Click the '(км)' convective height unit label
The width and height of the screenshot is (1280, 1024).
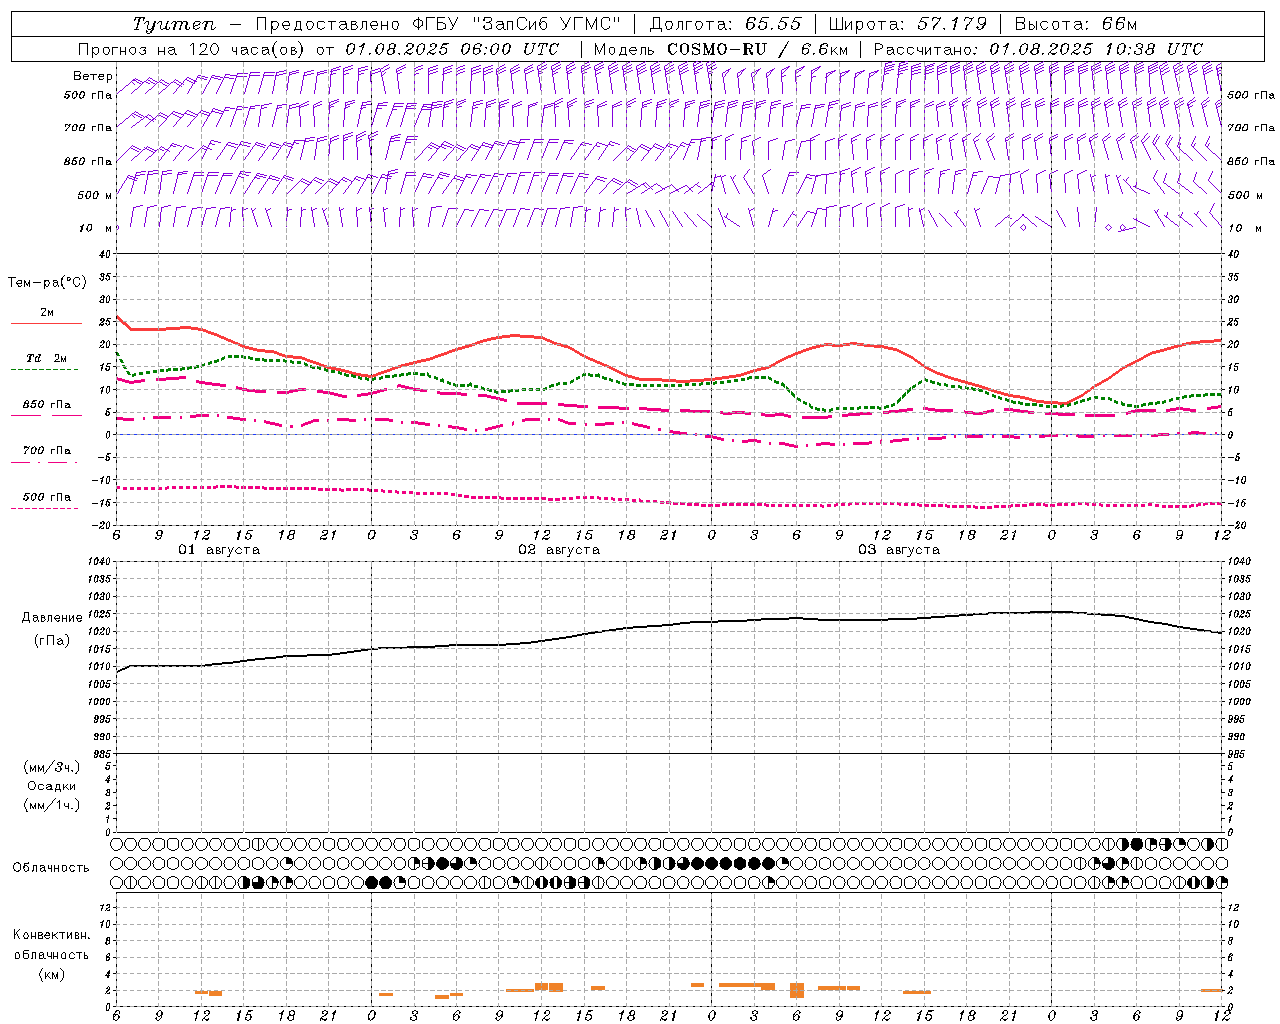point(51,974)
